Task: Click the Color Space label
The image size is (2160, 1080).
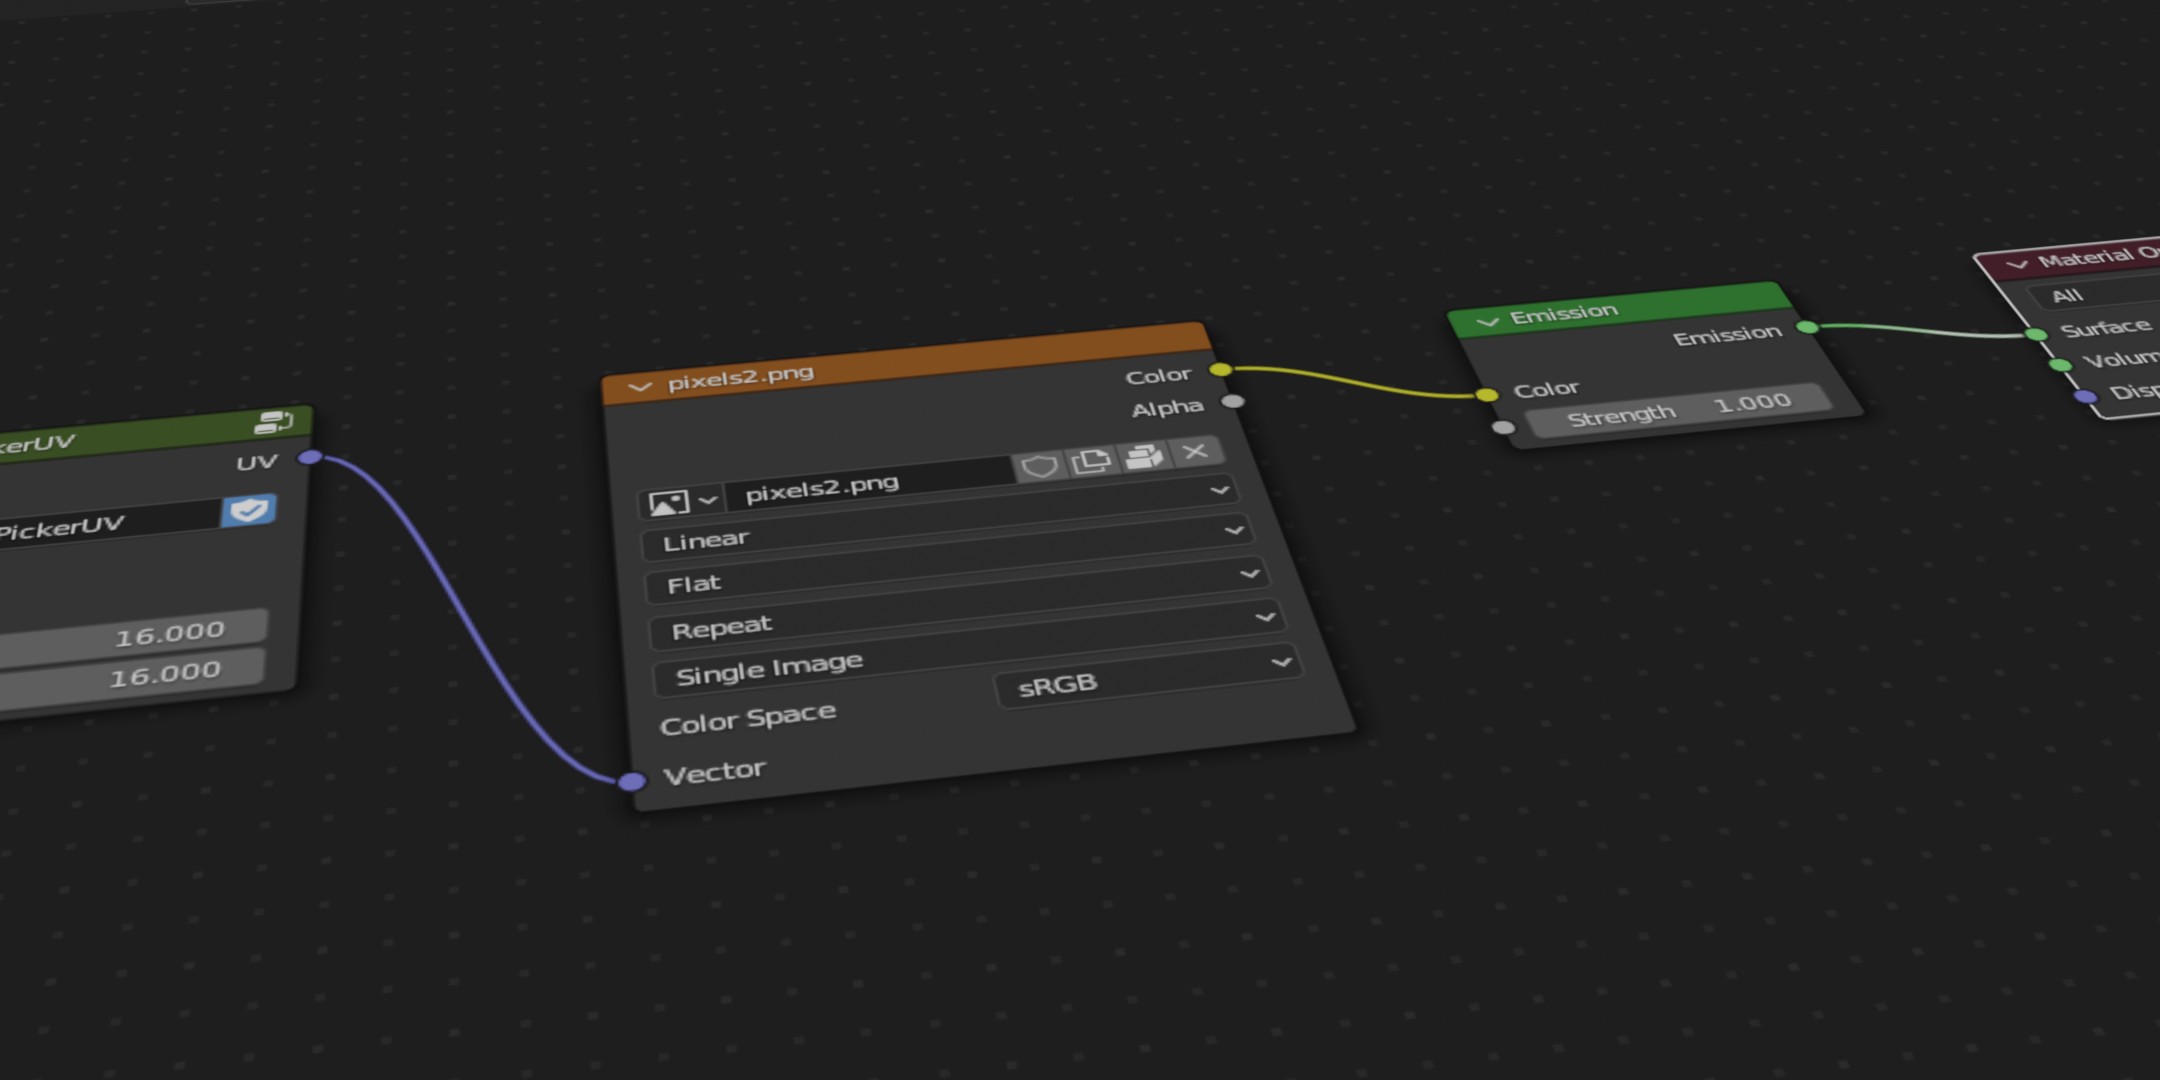Action: [748, 718]
